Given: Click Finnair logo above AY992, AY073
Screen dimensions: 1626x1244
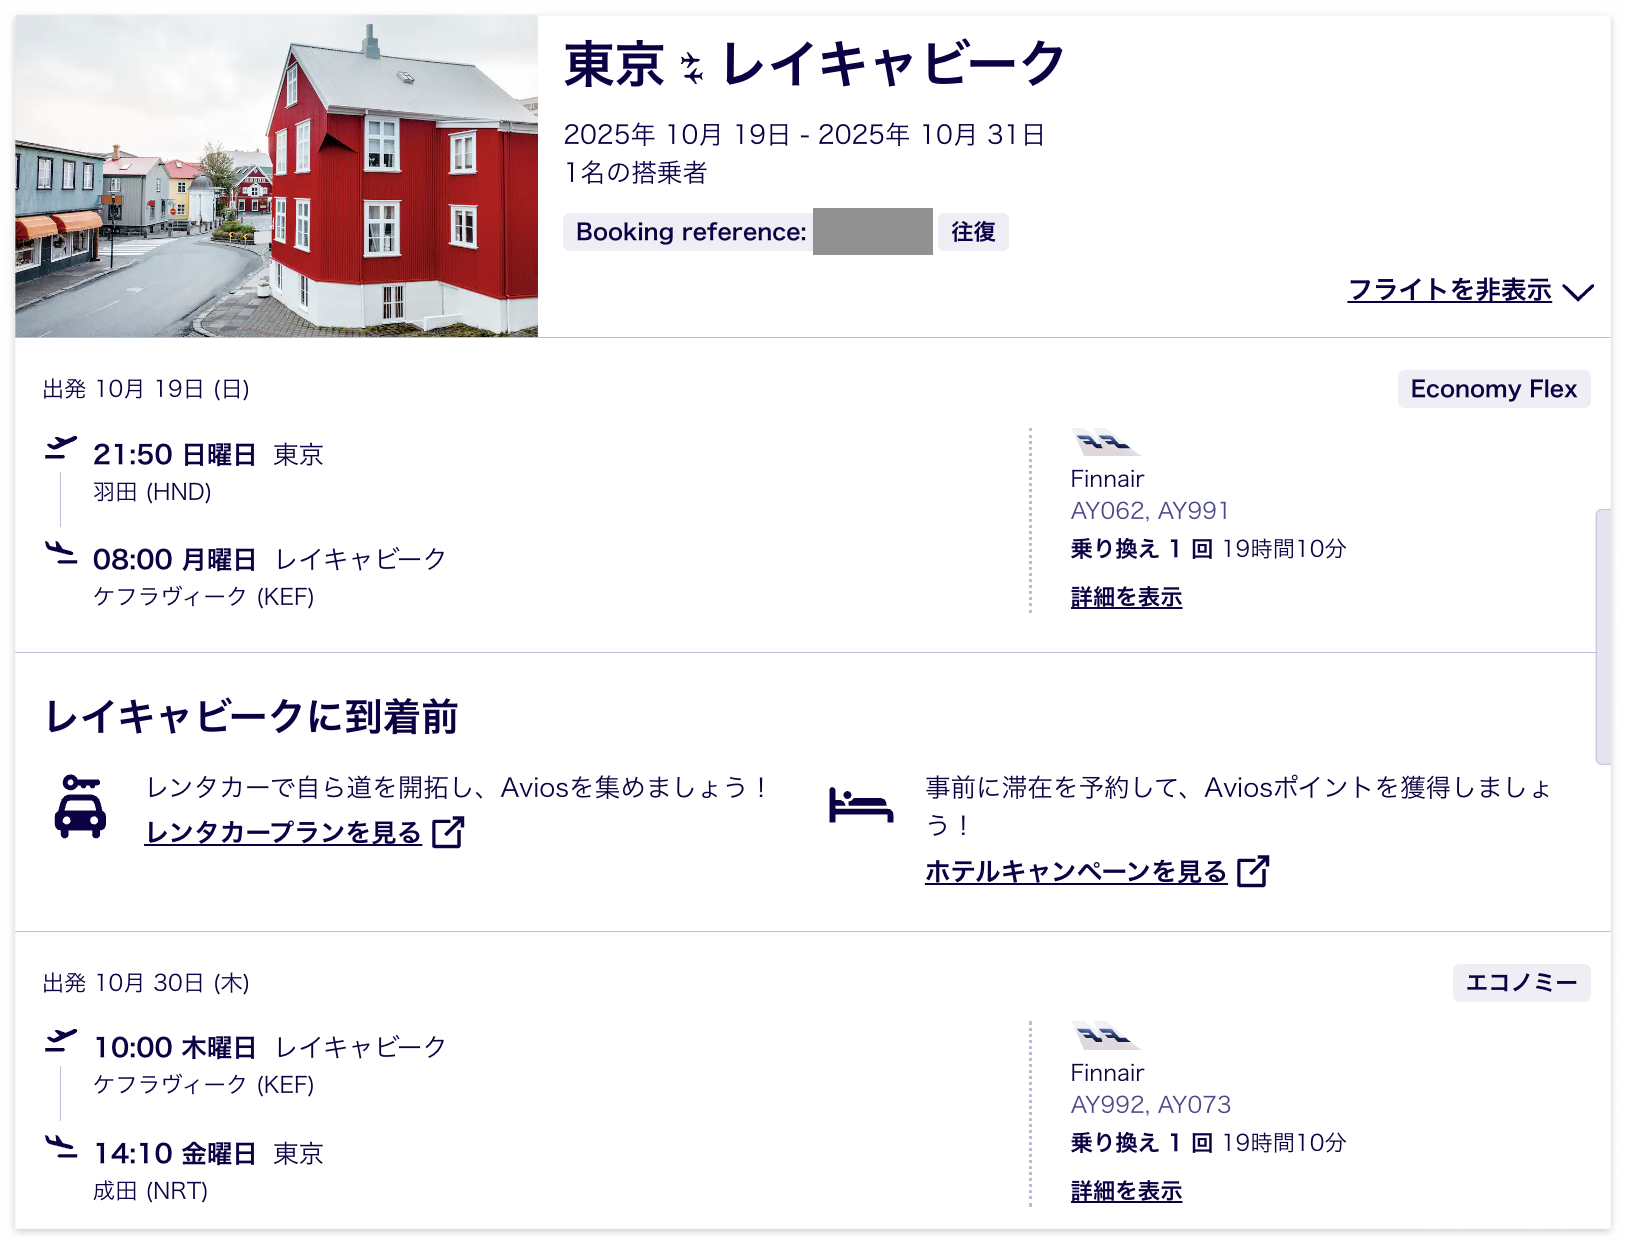Looking at the screenshot, I should point(1105,1035).
